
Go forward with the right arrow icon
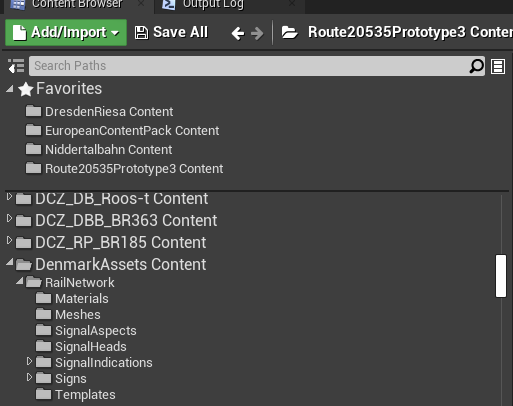257,33
